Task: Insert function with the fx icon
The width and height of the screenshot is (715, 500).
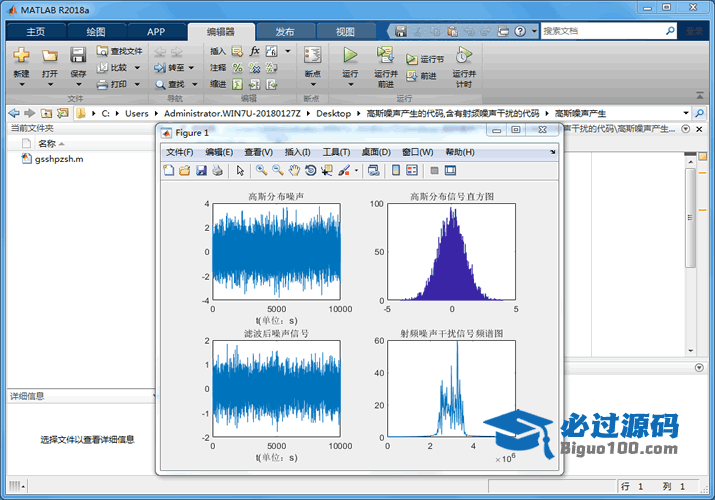Action: (254, 51)
